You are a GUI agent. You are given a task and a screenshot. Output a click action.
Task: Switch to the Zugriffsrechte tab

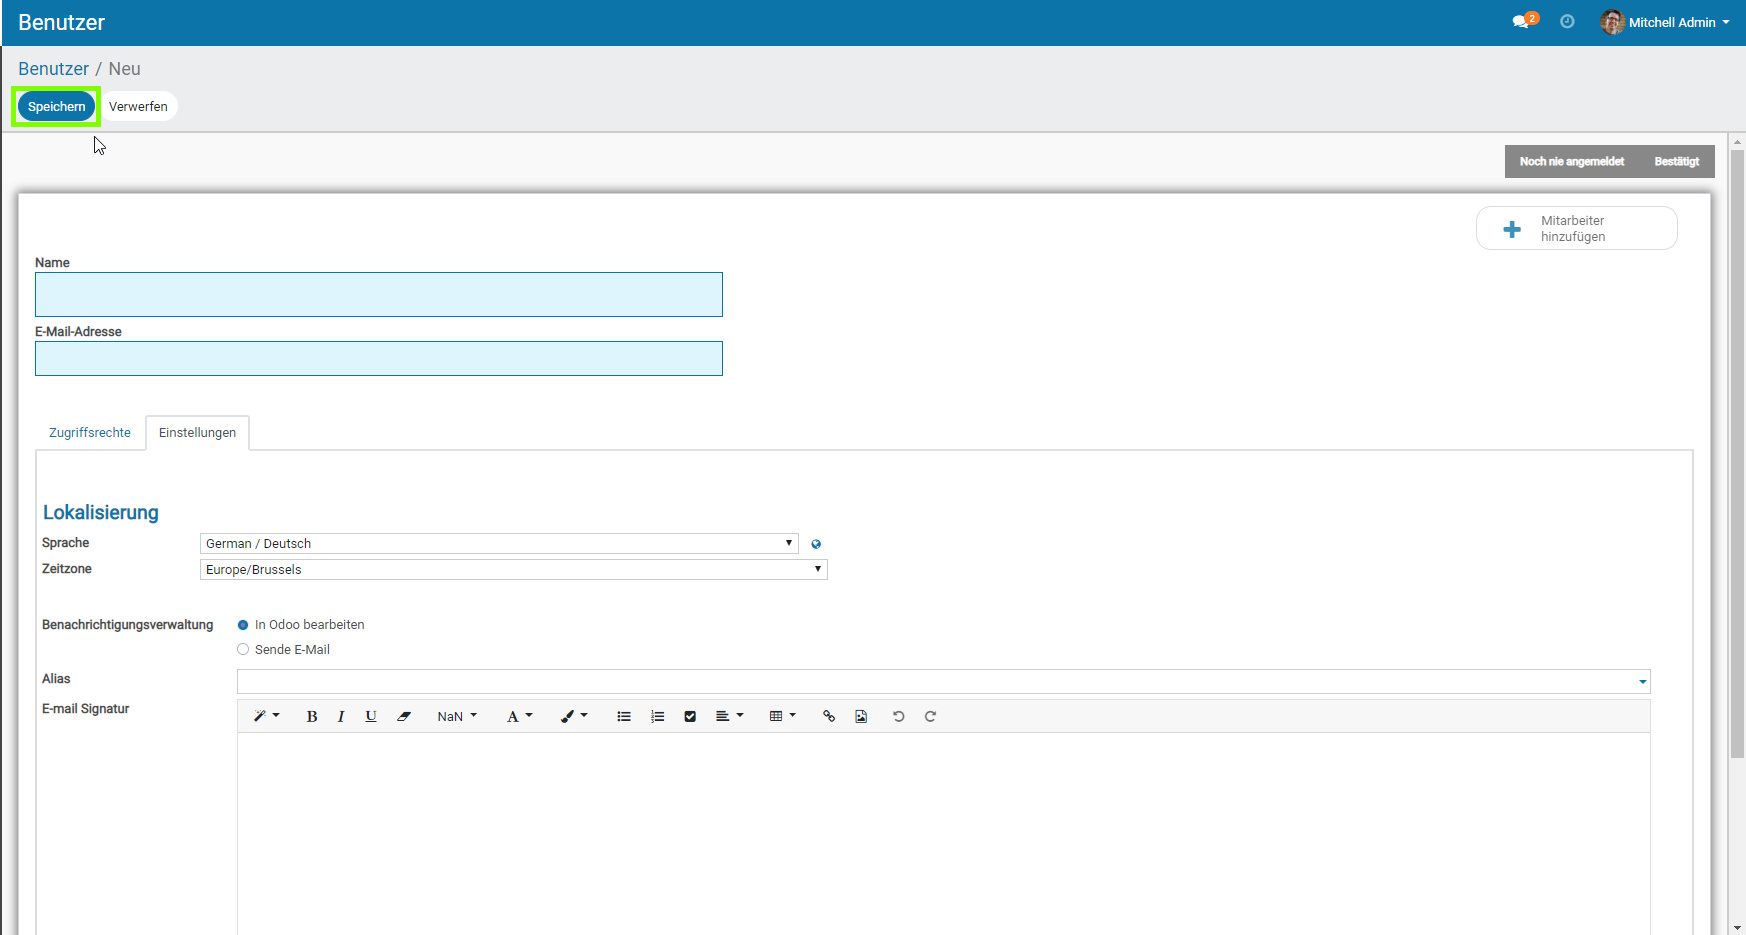point(90,433)
